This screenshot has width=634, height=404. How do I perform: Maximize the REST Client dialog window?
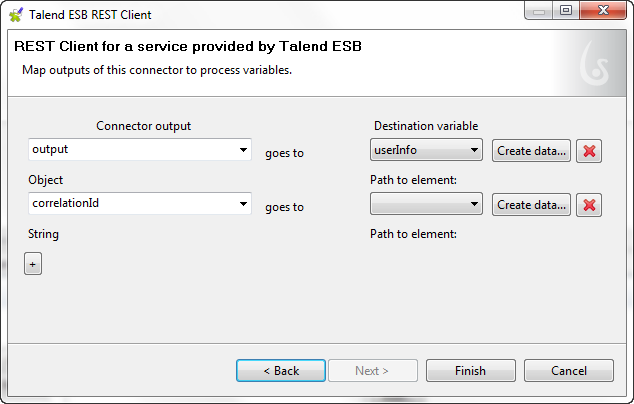tap(566, 12)
